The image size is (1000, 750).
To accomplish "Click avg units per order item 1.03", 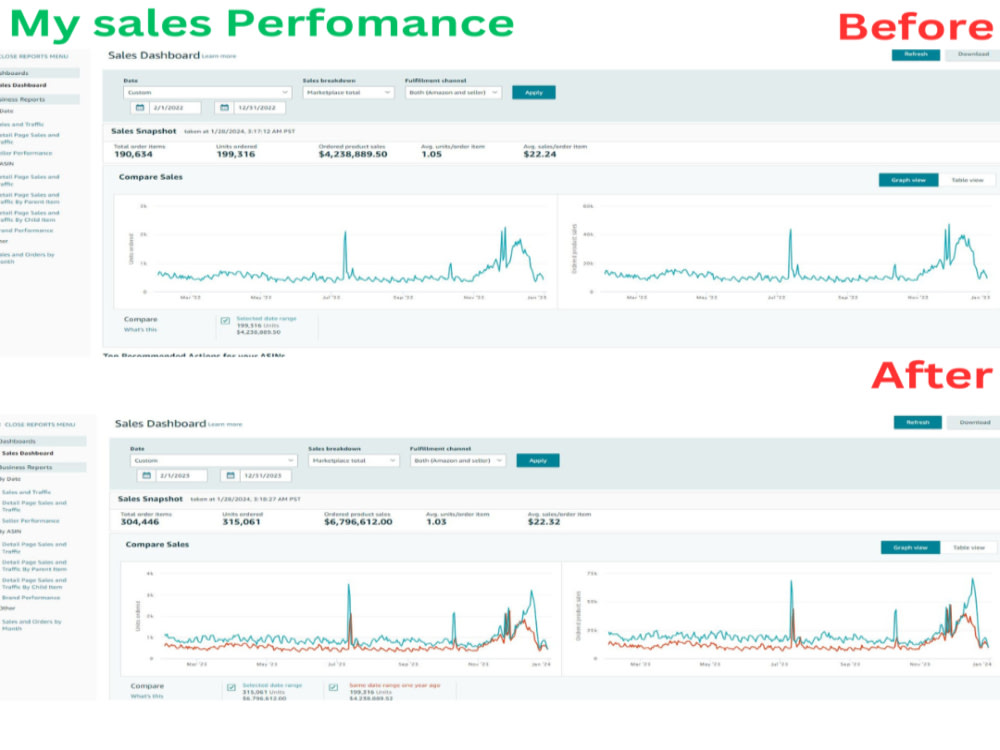I will pos(436,522).
